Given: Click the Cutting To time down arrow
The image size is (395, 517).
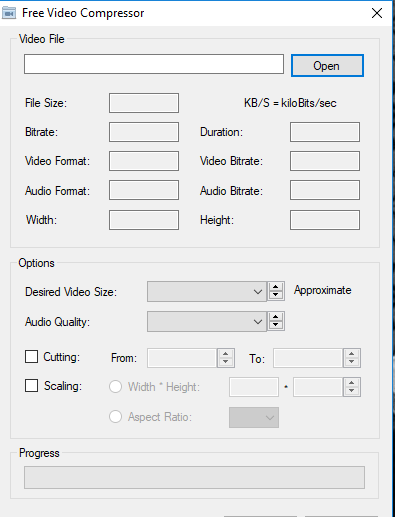Looking at the screenshot, I should (x=352, y=362).
